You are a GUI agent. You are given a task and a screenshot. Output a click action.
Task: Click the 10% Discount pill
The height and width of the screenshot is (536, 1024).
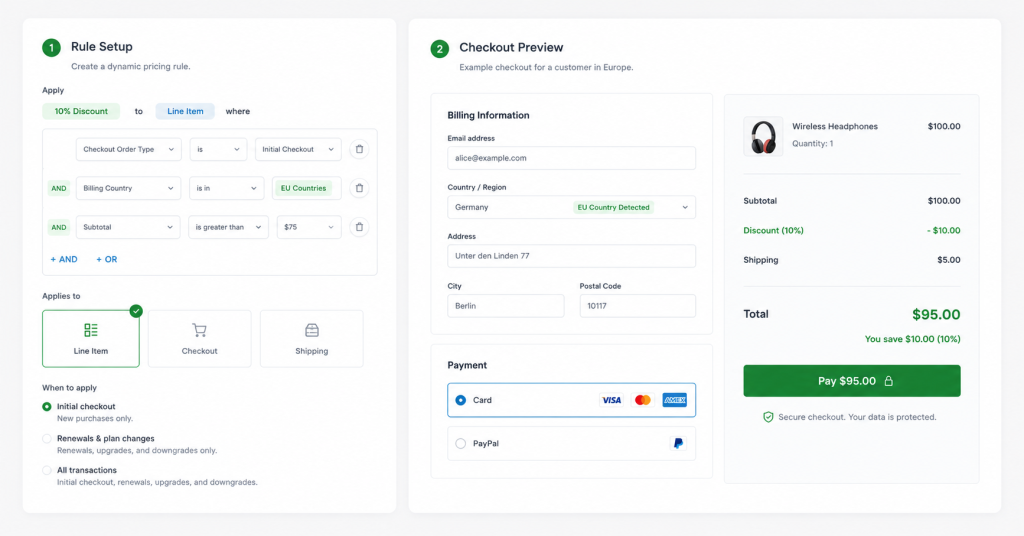(81, 111)
